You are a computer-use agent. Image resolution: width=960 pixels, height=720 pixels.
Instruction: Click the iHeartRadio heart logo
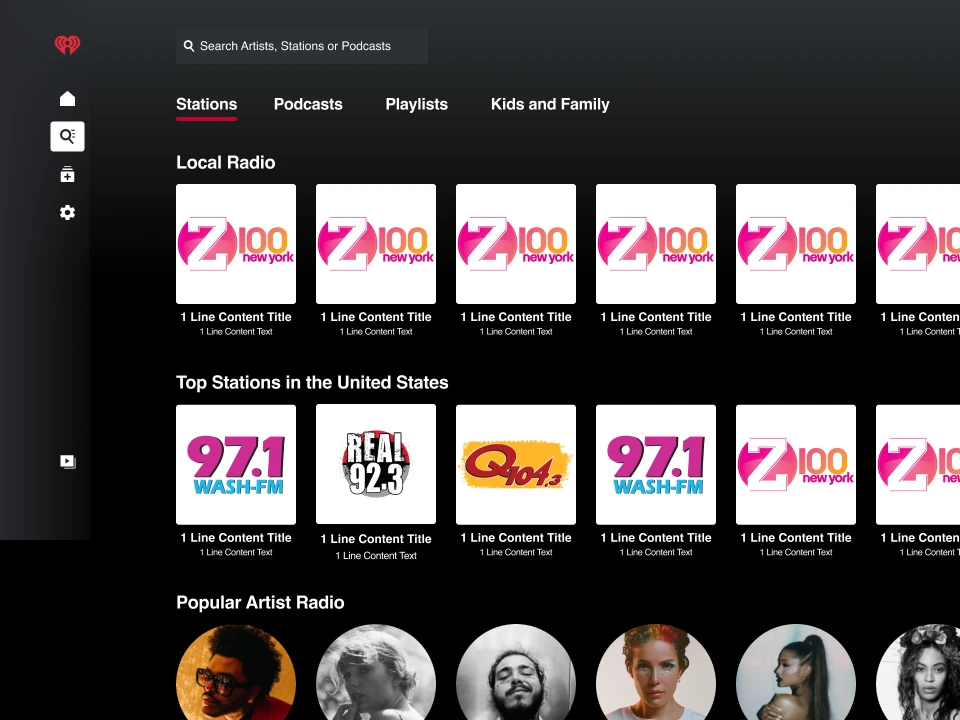(67, 45)
